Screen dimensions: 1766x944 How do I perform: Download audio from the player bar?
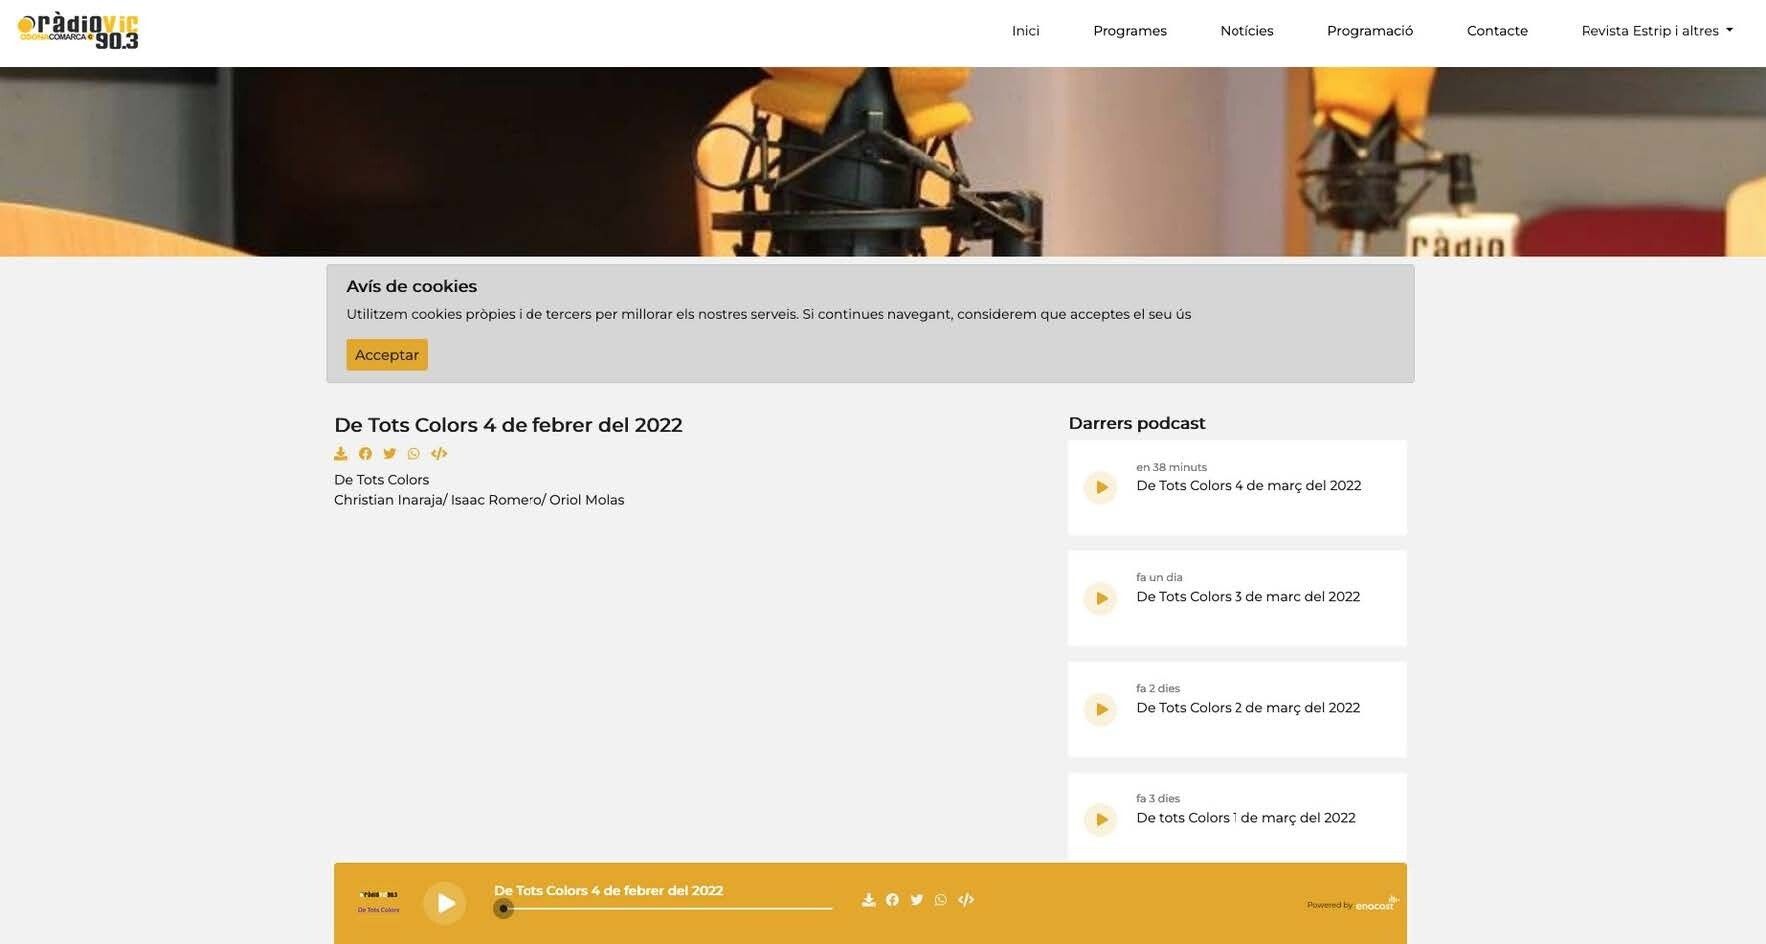868,900
